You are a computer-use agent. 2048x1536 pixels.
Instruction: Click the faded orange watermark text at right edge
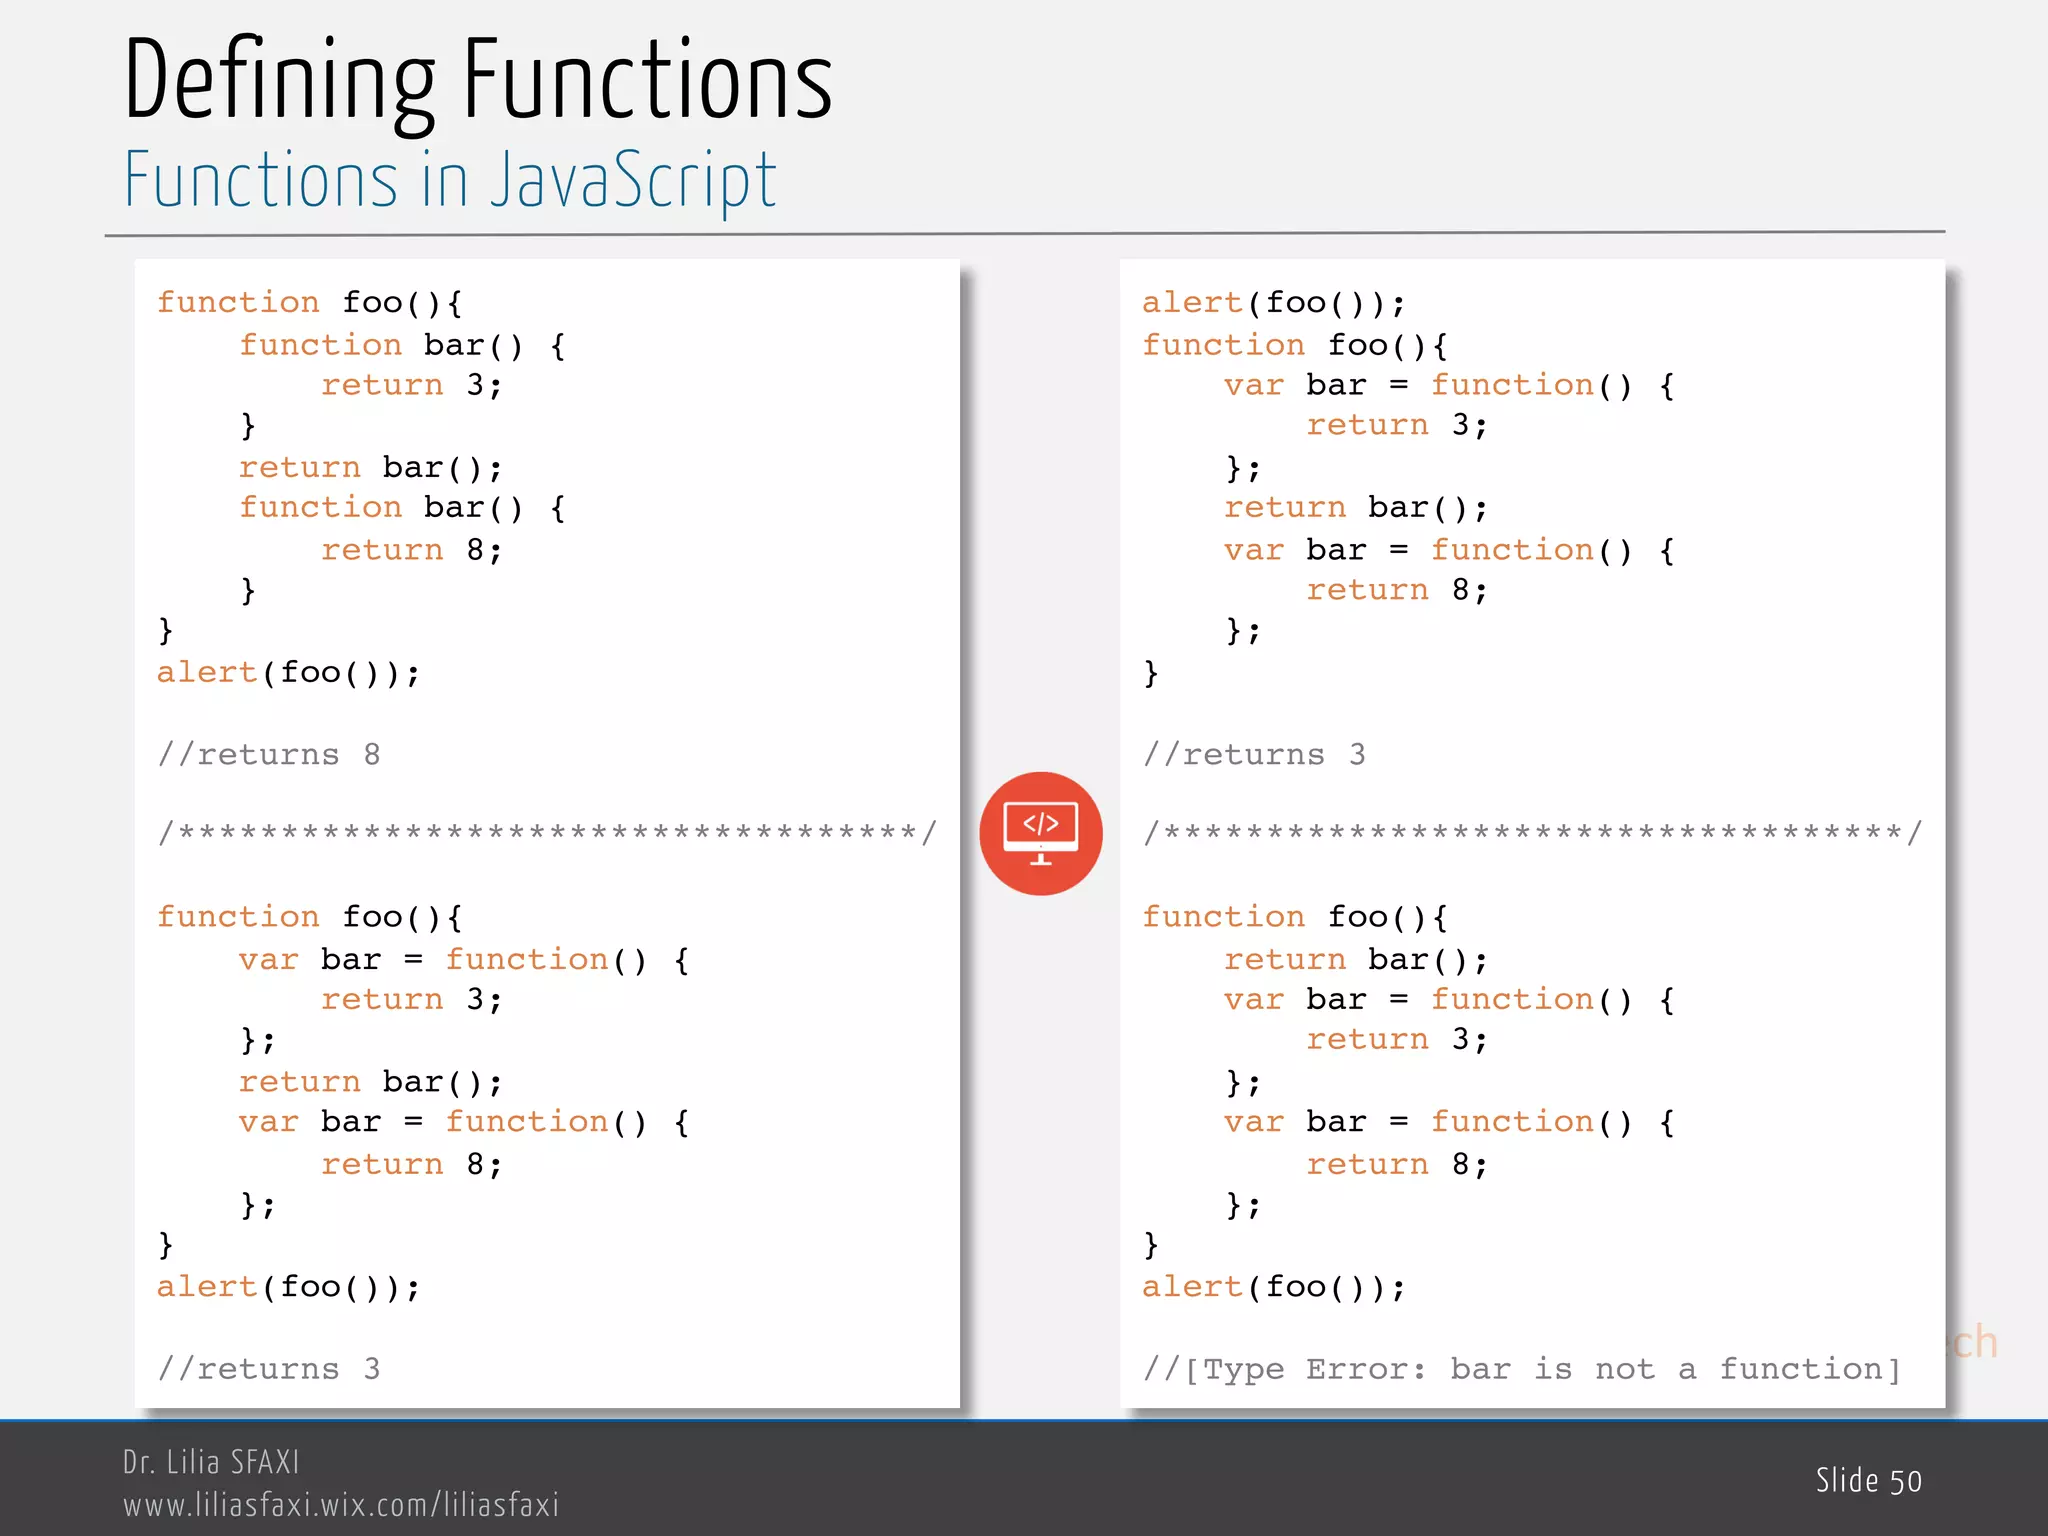pyautogui.click(x=1974, y=1342)
